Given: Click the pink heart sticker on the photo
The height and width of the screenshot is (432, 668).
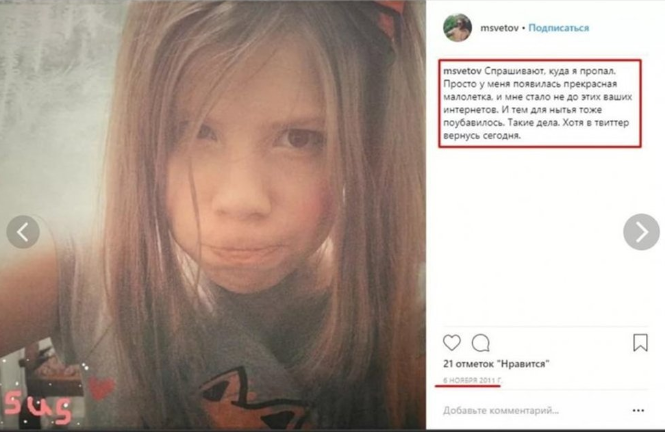Looking at the screenshot, I should click(101, 387).
